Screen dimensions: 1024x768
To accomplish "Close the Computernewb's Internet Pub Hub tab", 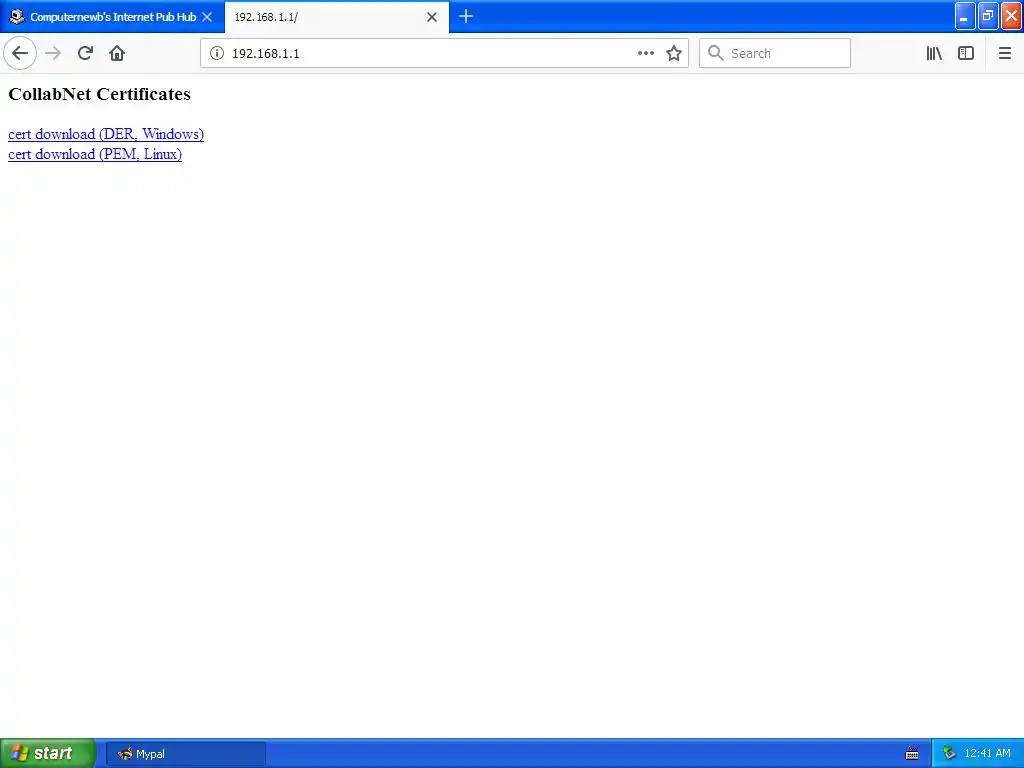I will [x=207, y=17].
